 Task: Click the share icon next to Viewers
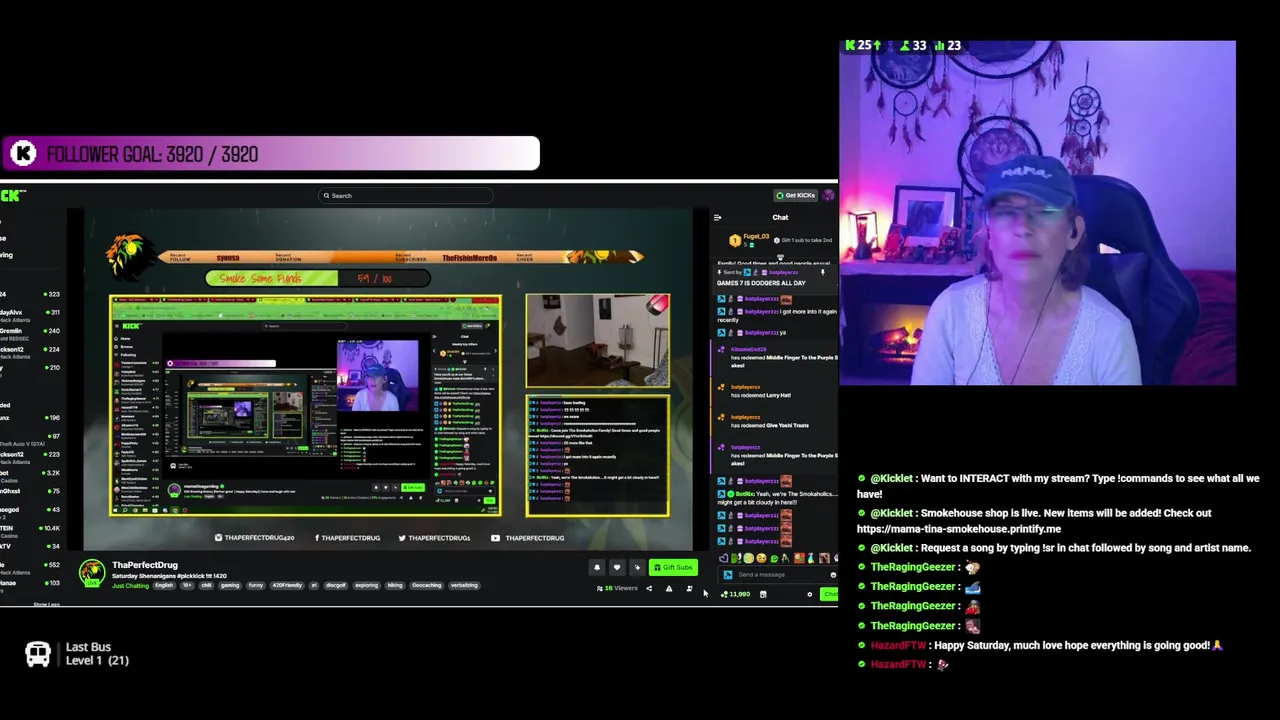[649, 588]
